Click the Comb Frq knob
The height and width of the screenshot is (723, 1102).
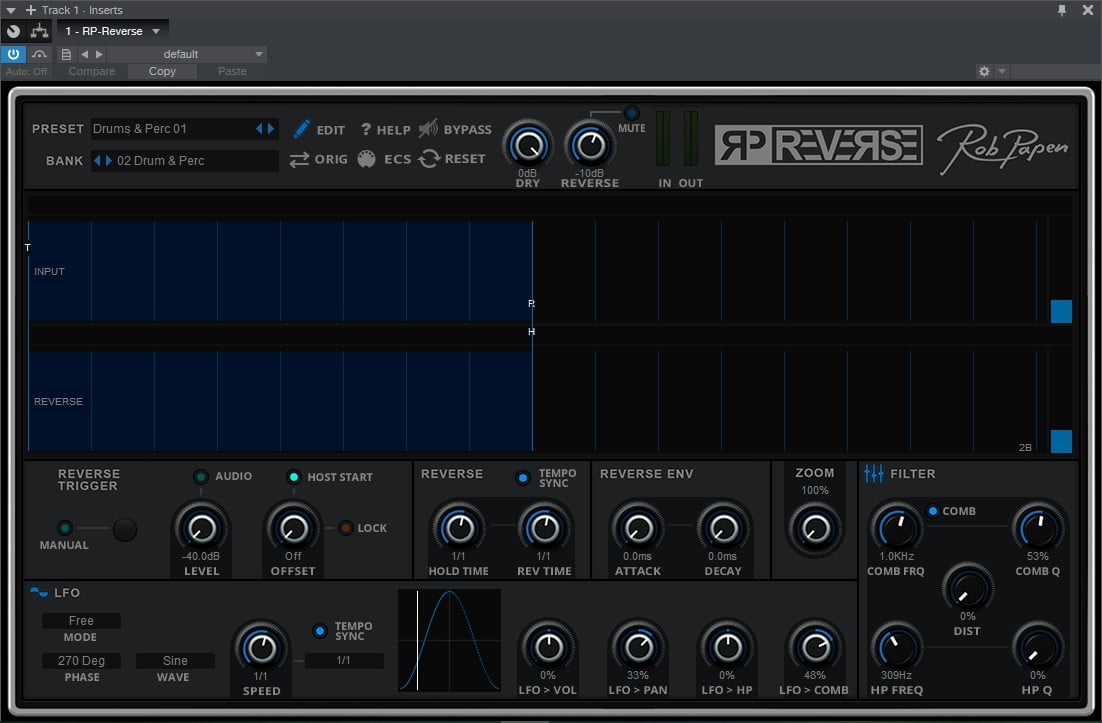[897, 528]
